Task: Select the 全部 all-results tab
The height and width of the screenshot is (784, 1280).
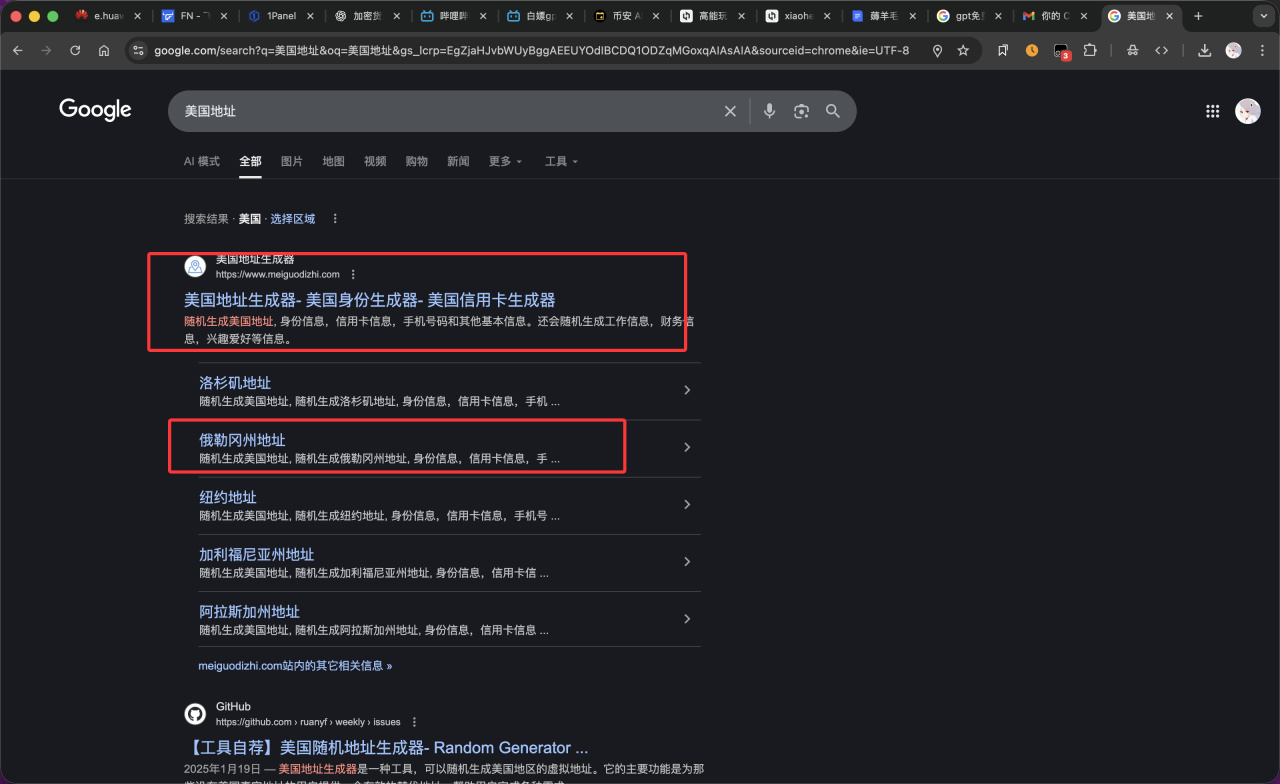Action: pyautogui.click(x=250, y=161)
